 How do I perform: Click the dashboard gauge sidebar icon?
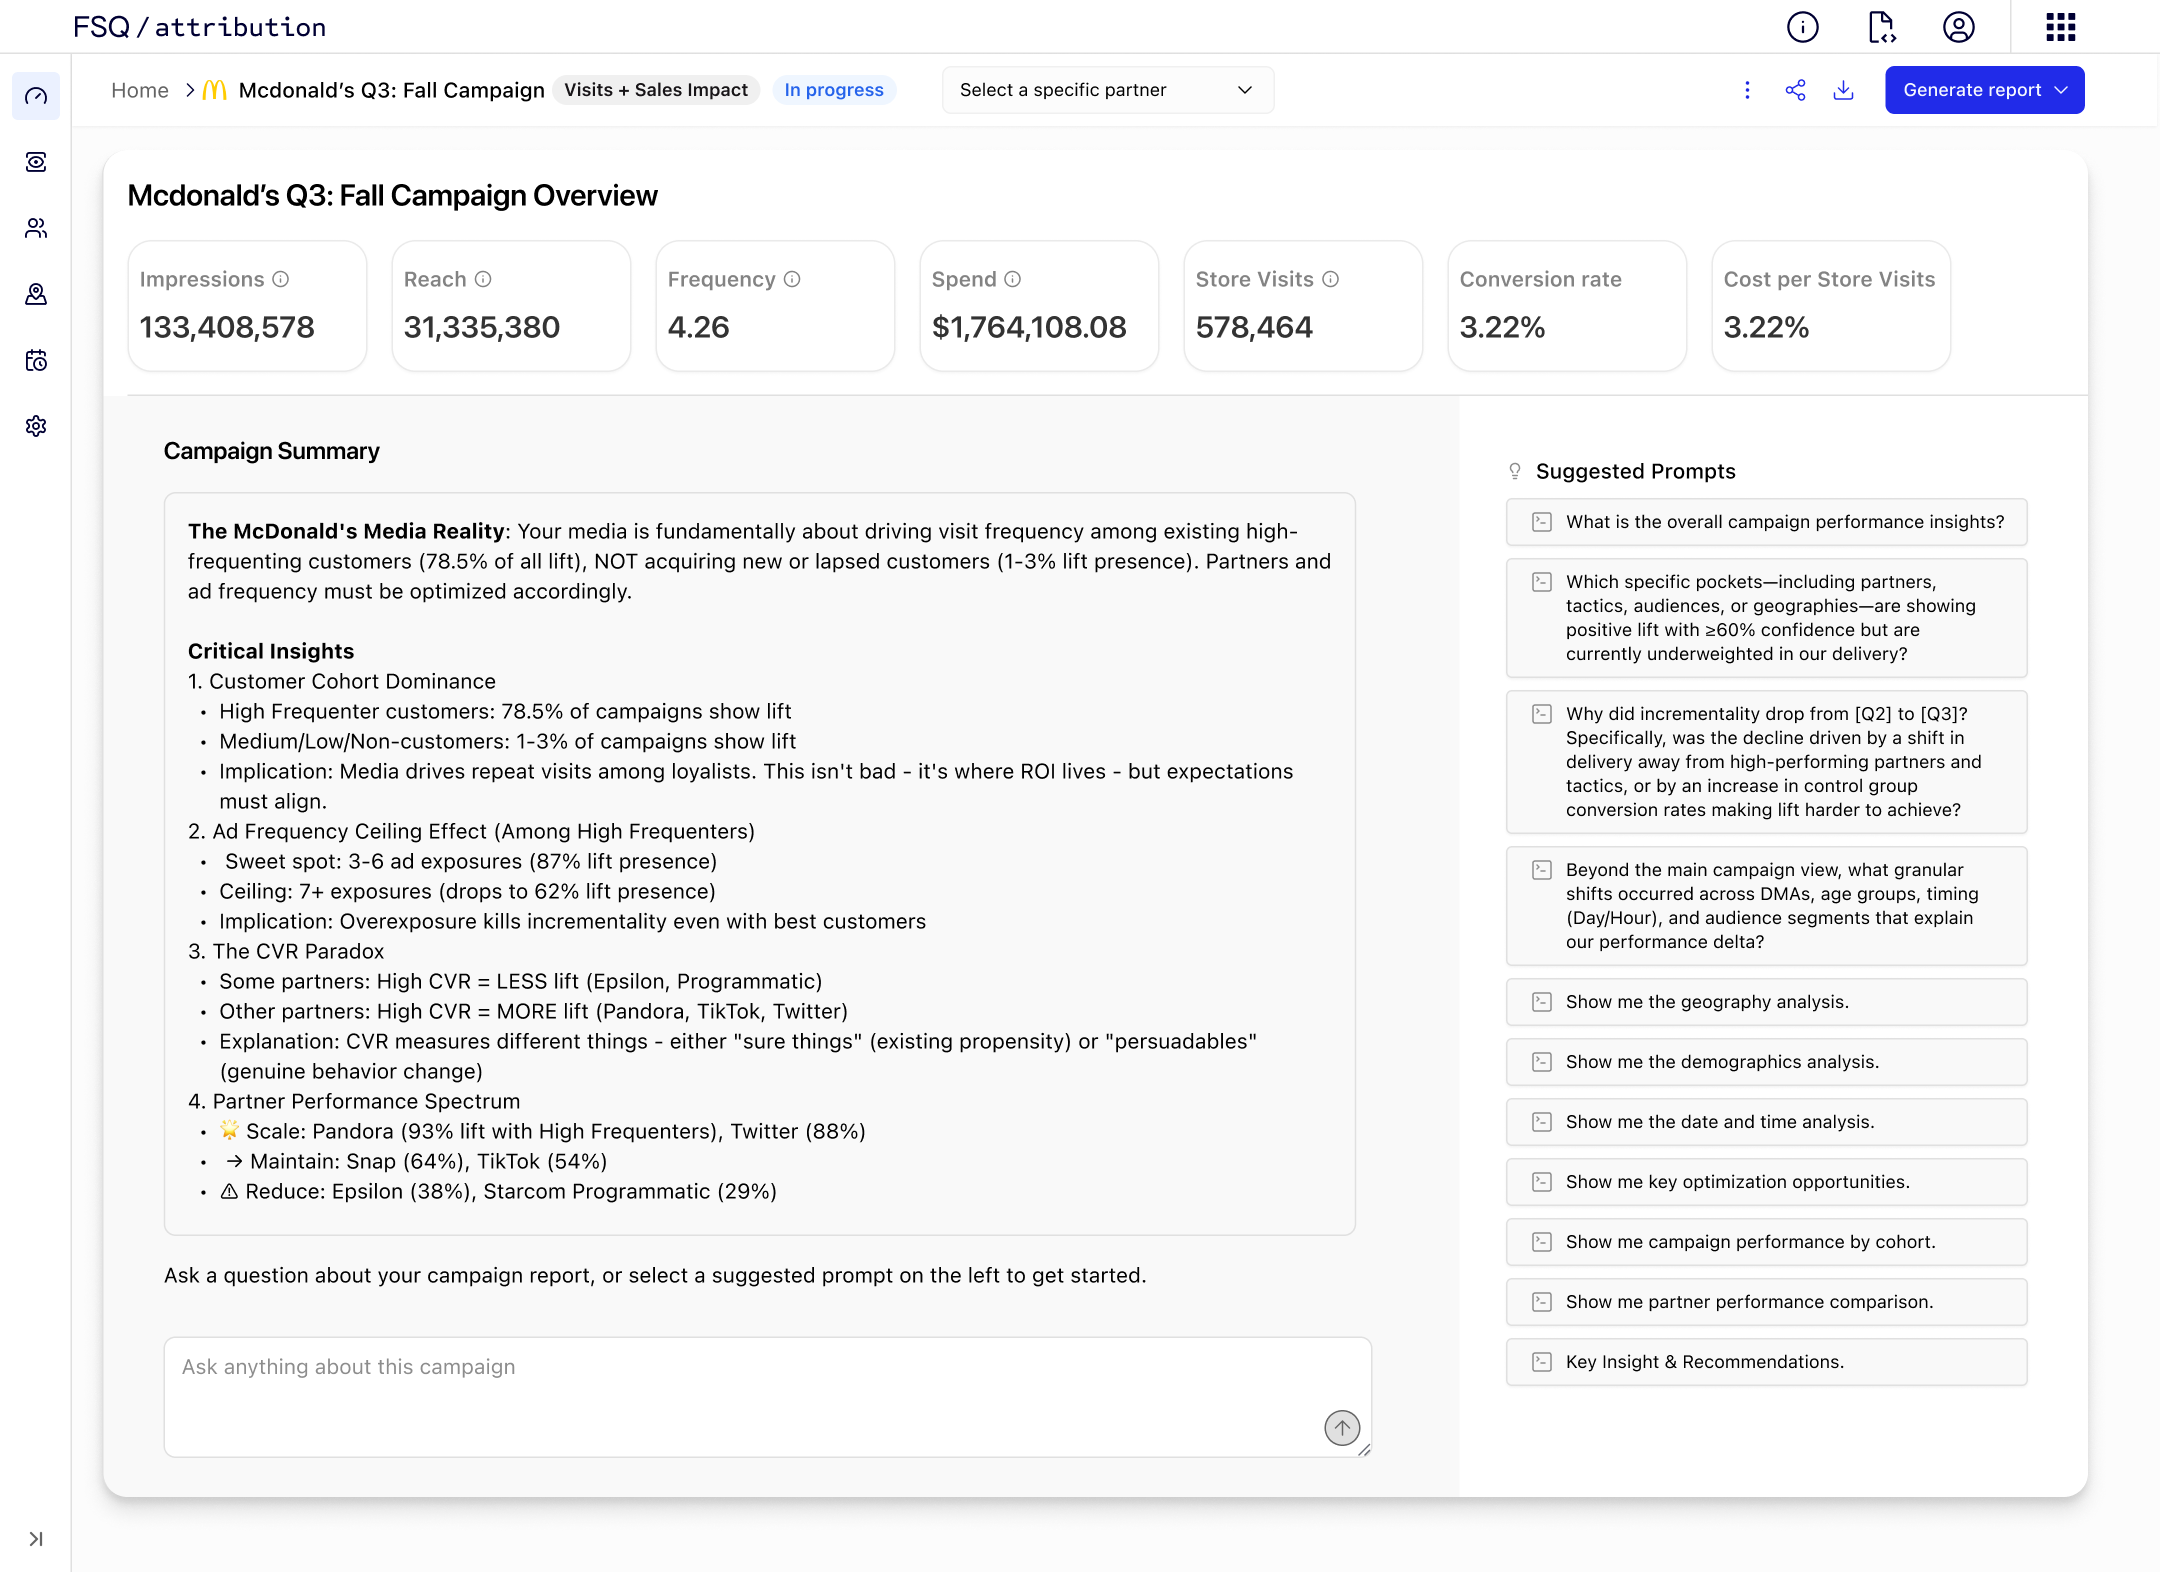point(36,96)
